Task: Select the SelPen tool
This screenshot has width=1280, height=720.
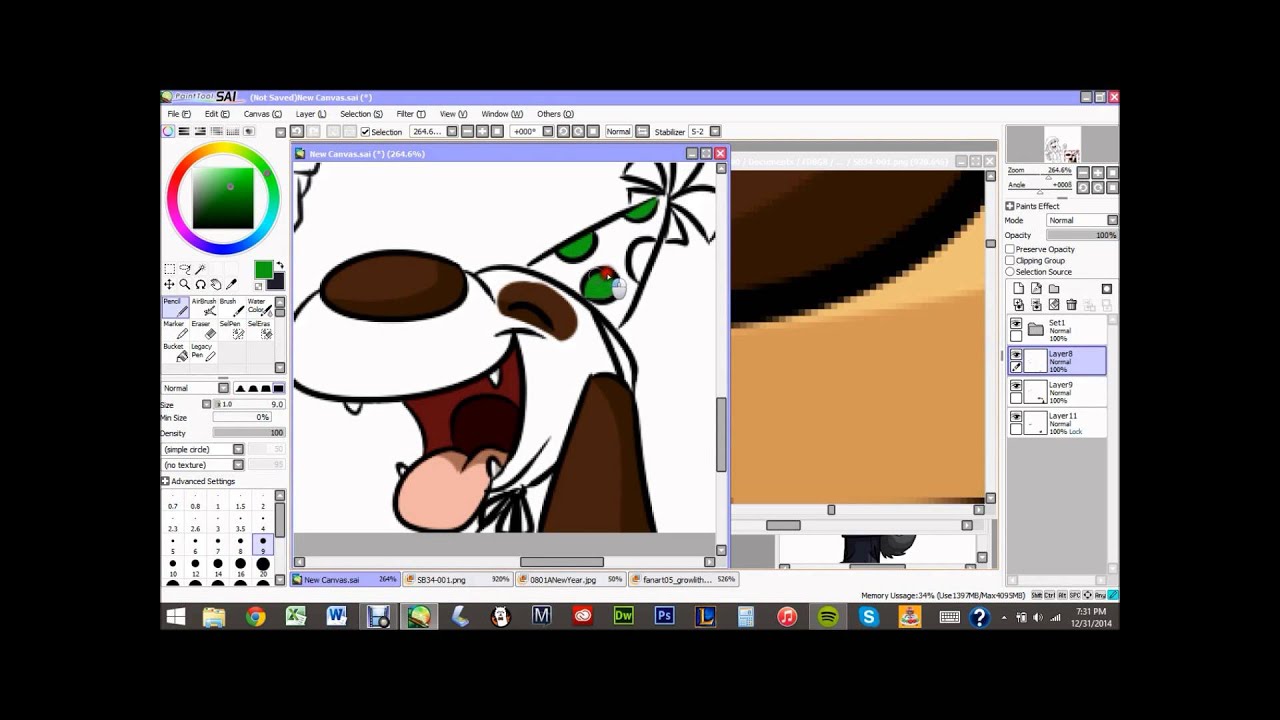Action: (x=234, y=329)
